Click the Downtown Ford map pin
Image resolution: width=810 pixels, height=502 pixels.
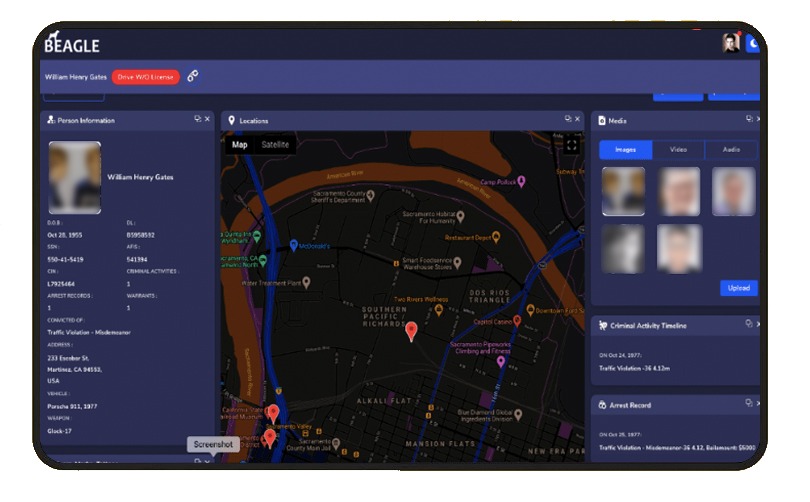tap(530, 310)
